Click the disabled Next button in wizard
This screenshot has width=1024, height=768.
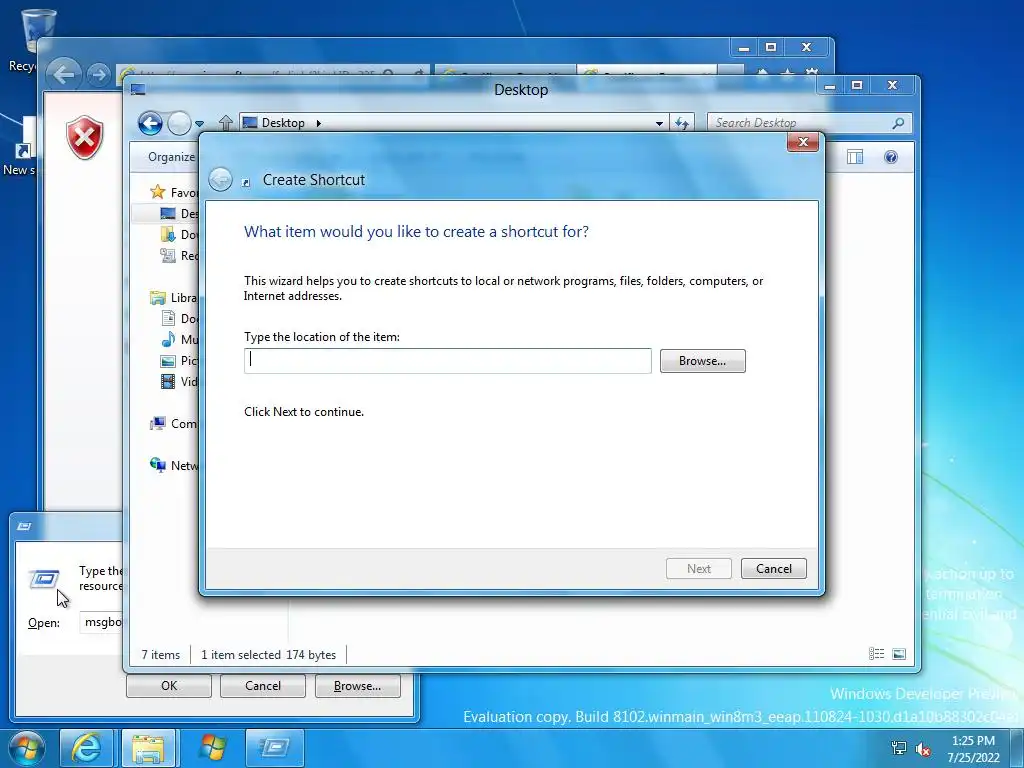point(698,569)
